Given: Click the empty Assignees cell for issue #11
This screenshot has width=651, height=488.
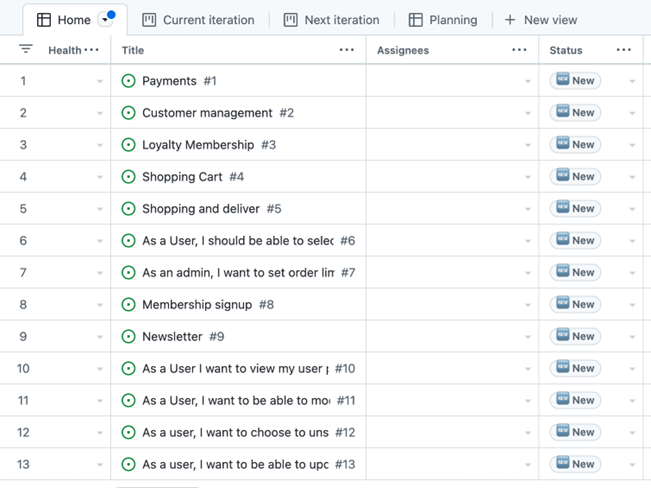Looking at the screenshot, I should (x=453, y=400).
